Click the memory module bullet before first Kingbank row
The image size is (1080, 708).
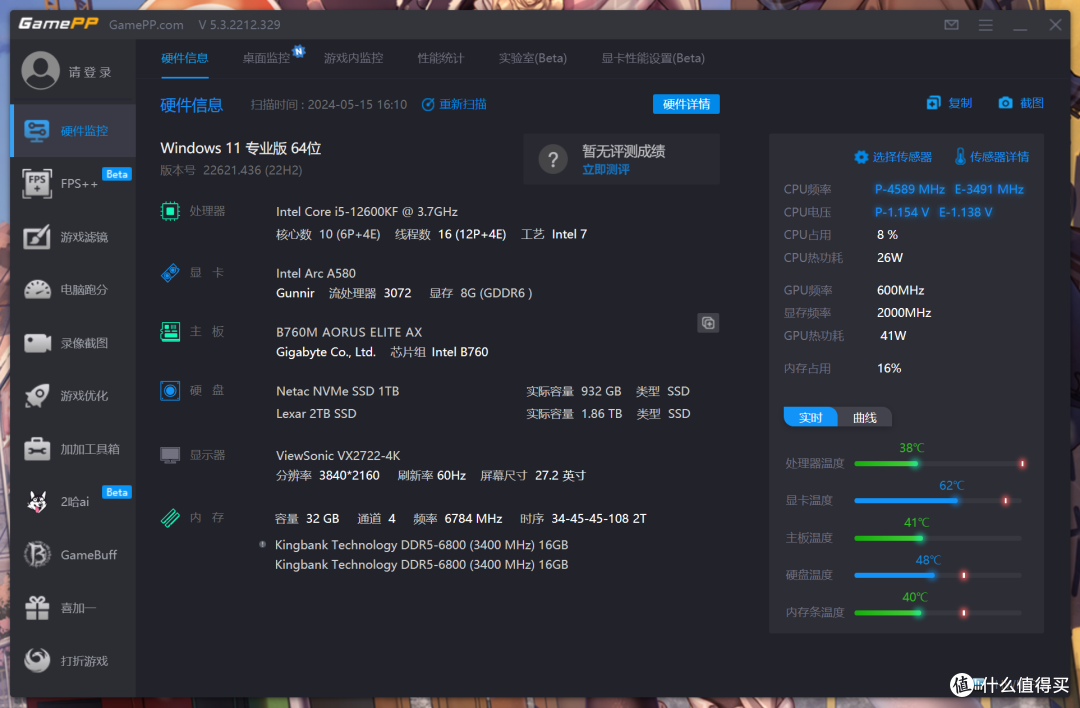point(262,544)
